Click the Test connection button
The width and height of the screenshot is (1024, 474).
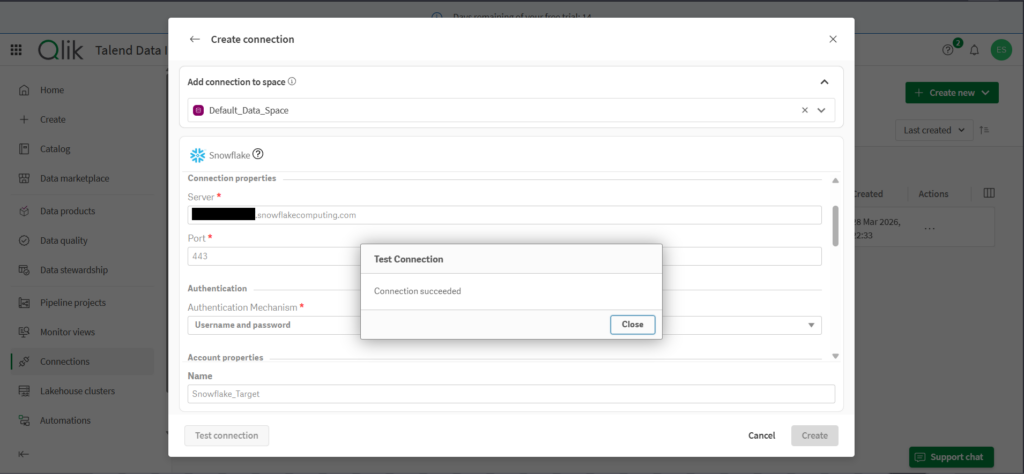[x=227, y=435]
